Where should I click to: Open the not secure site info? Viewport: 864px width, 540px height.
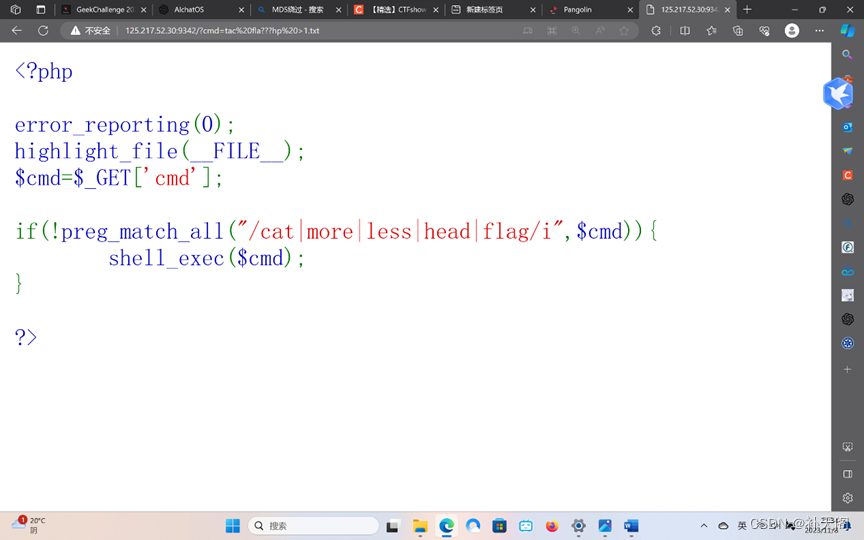tap(90, 31)
